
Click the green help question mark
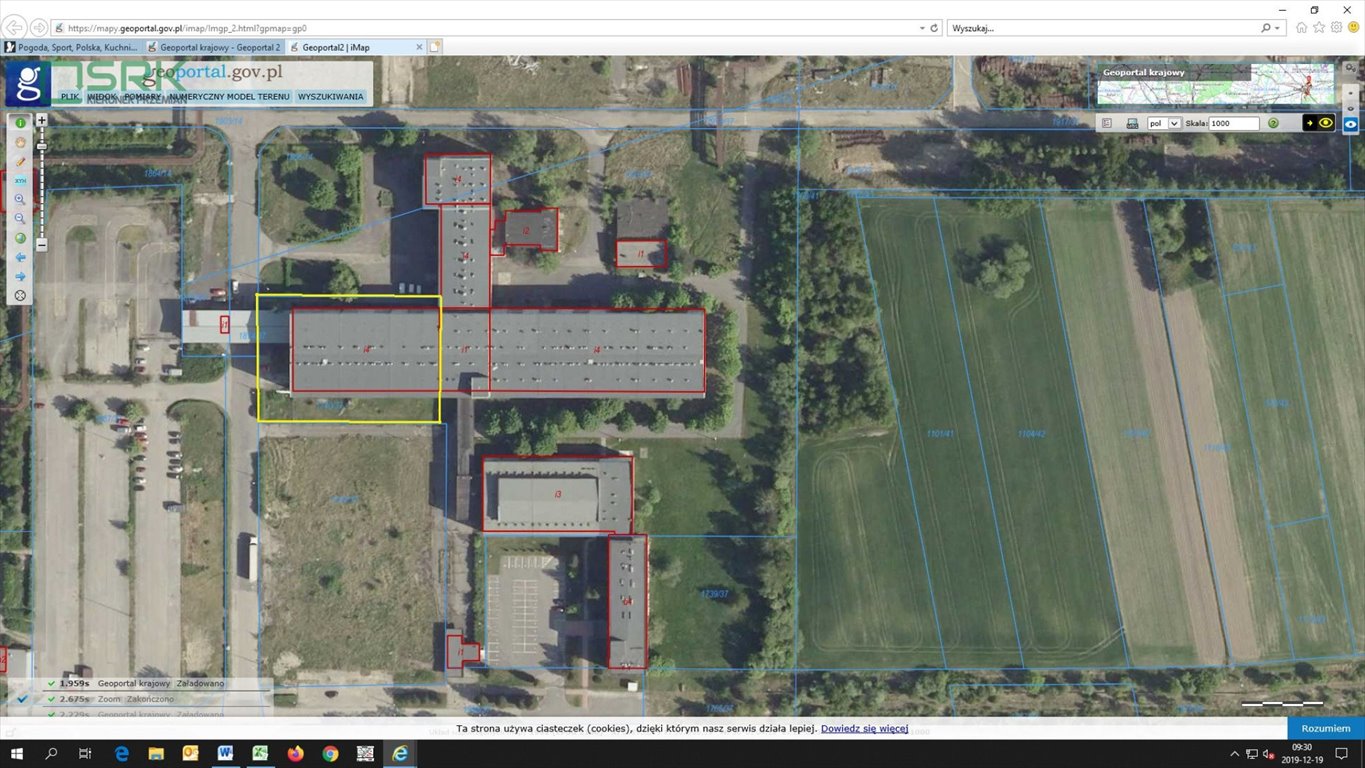(x=1273, y=123)
